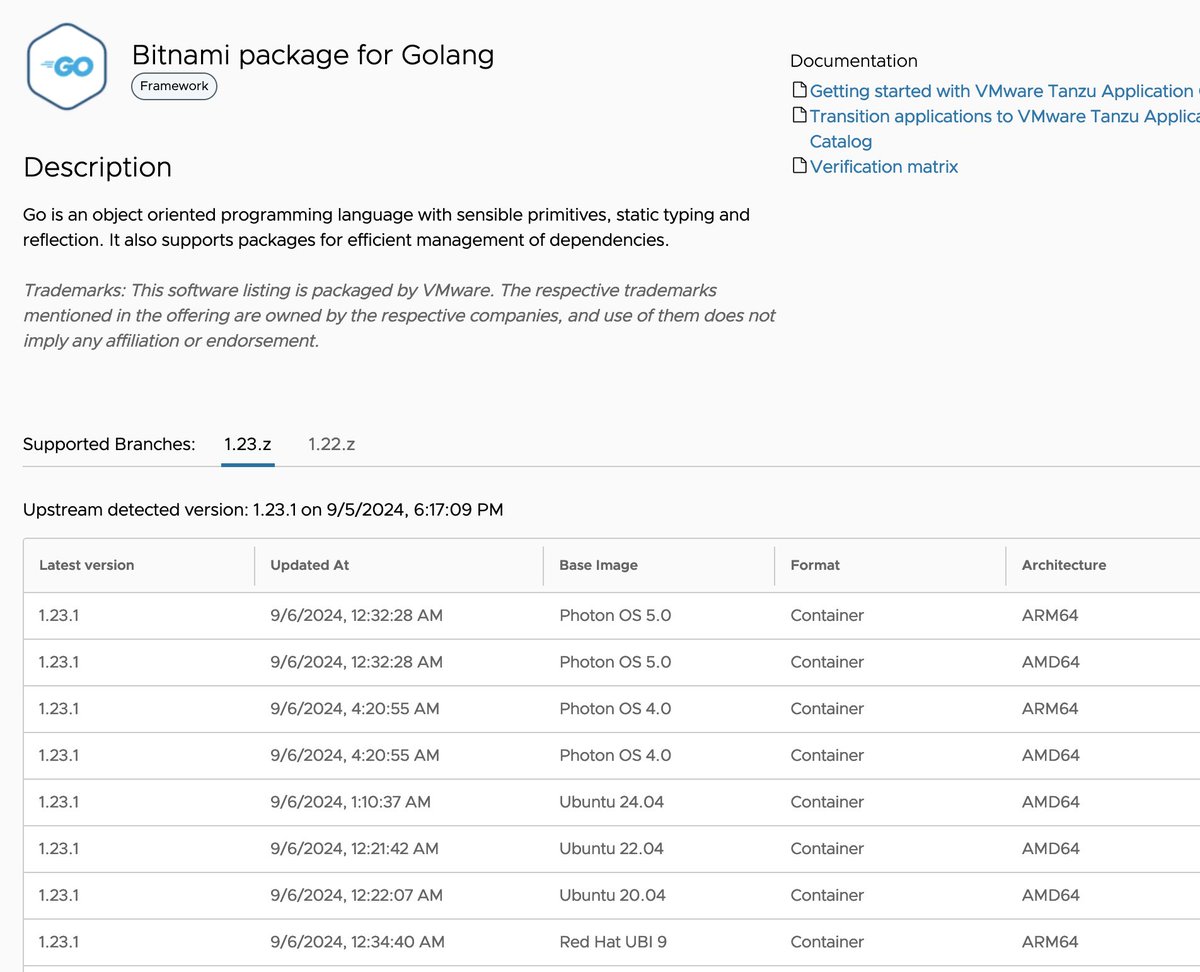This screenshot has height=972, width=1200.
Task: Click the Upstream detected version 1.23.1 line
Action: 263,510
